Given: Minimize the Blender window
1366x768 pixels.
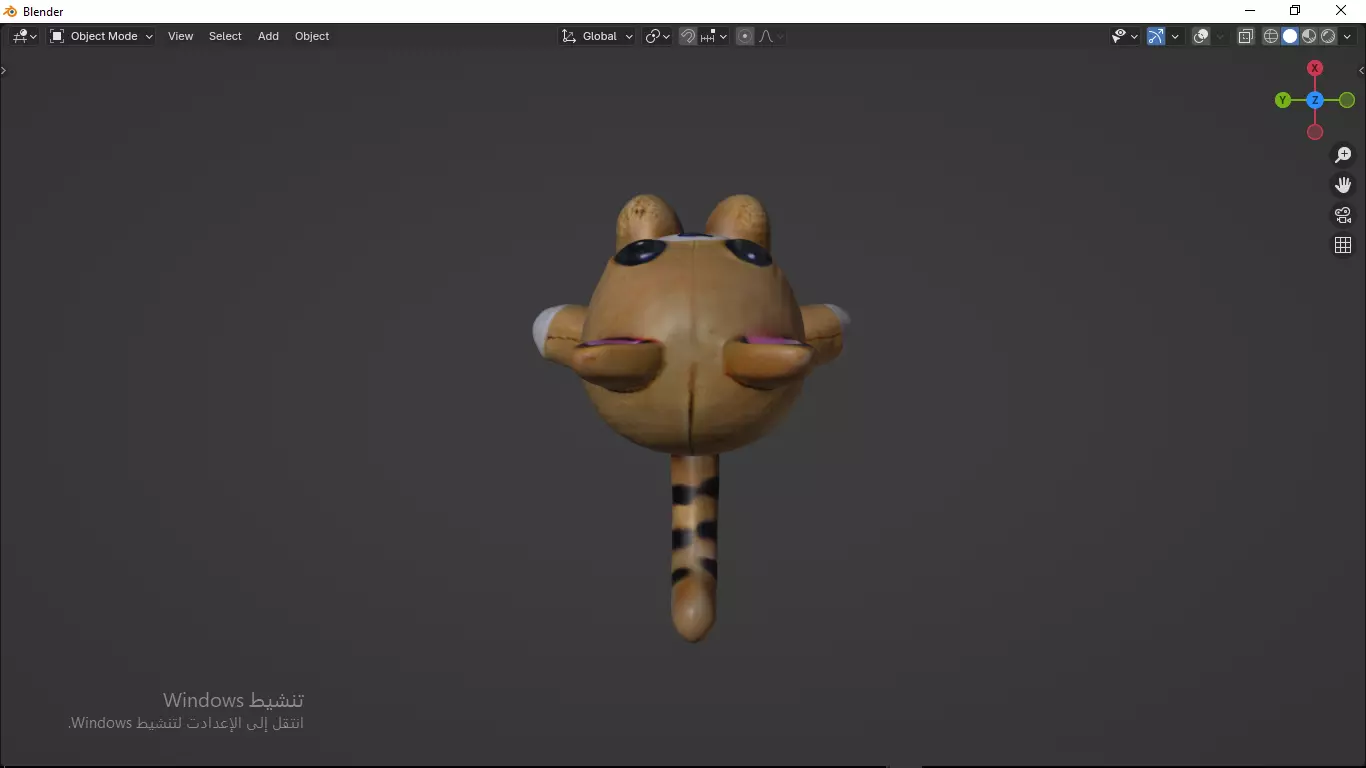Looking at the screenshot, I should coord(1249,11).
